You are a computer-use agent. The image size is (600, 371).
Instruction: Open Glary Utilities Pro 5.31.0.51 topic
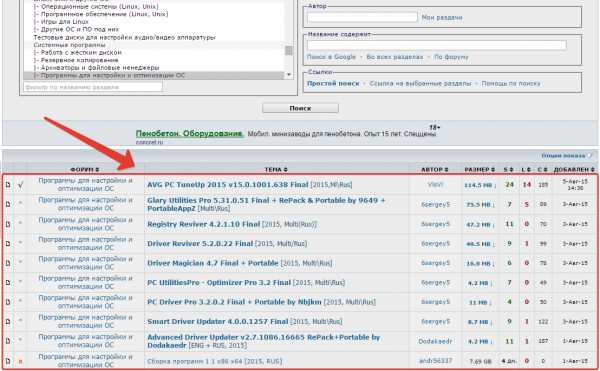266,204
